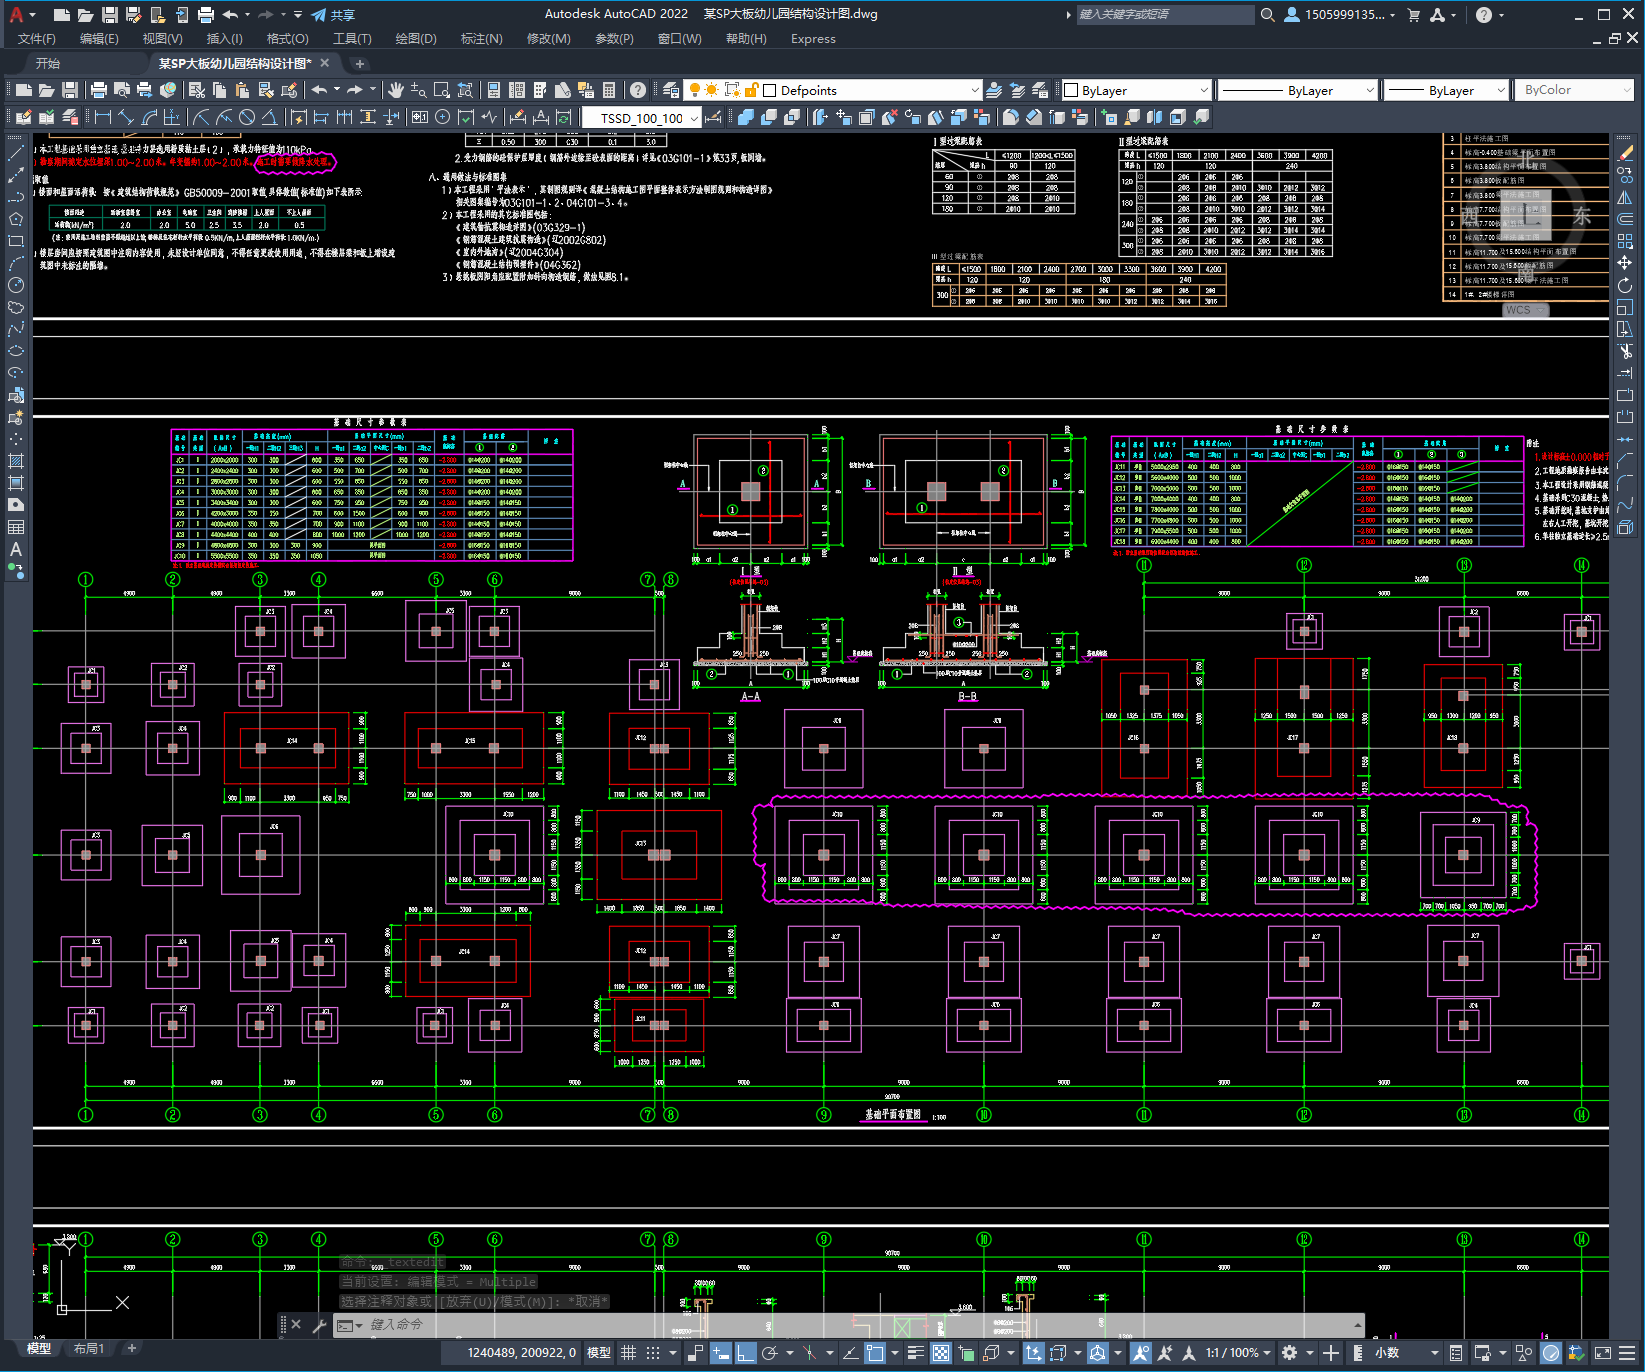Image resolution: width=1645 pixels, height=1372 pixels.
Task: Click the Undo arrow icon
Action: pos(319,90)
